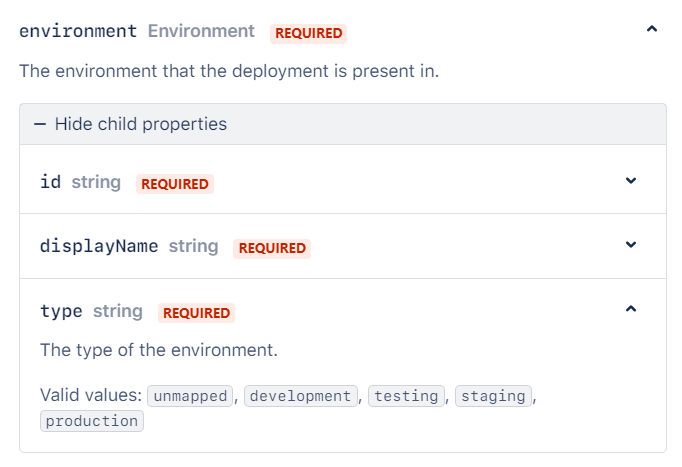Select the production valid value chip
Screen dimensions: 682x467
click(92, 421)
